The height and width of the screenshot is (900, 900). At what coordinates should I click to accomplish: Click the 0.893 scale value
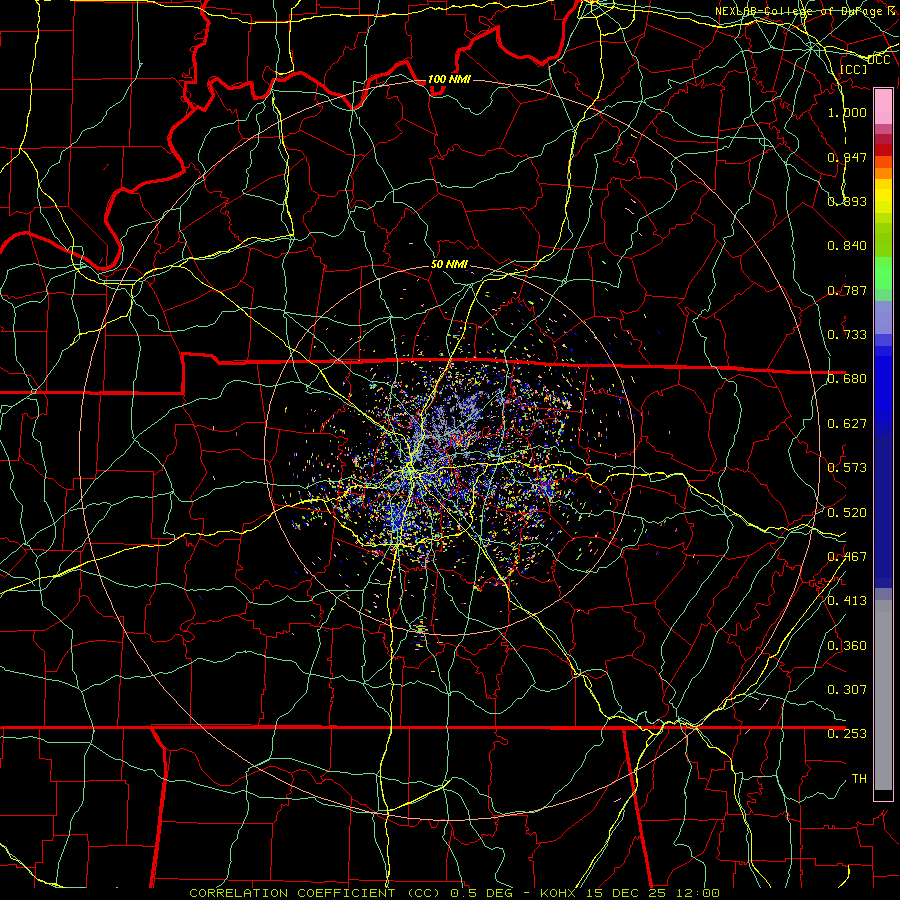tap(847, 201)
